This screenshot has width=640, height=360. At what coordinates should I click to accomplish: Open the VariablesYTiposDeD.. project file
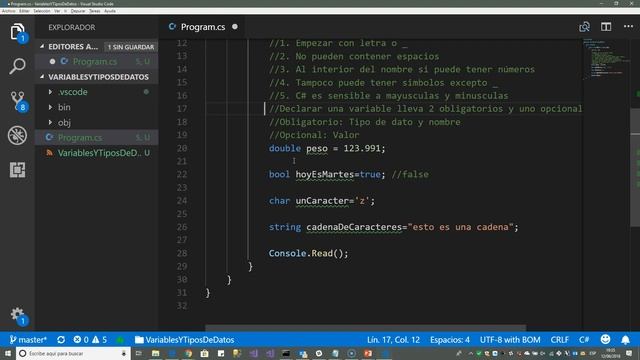(97, 153)
